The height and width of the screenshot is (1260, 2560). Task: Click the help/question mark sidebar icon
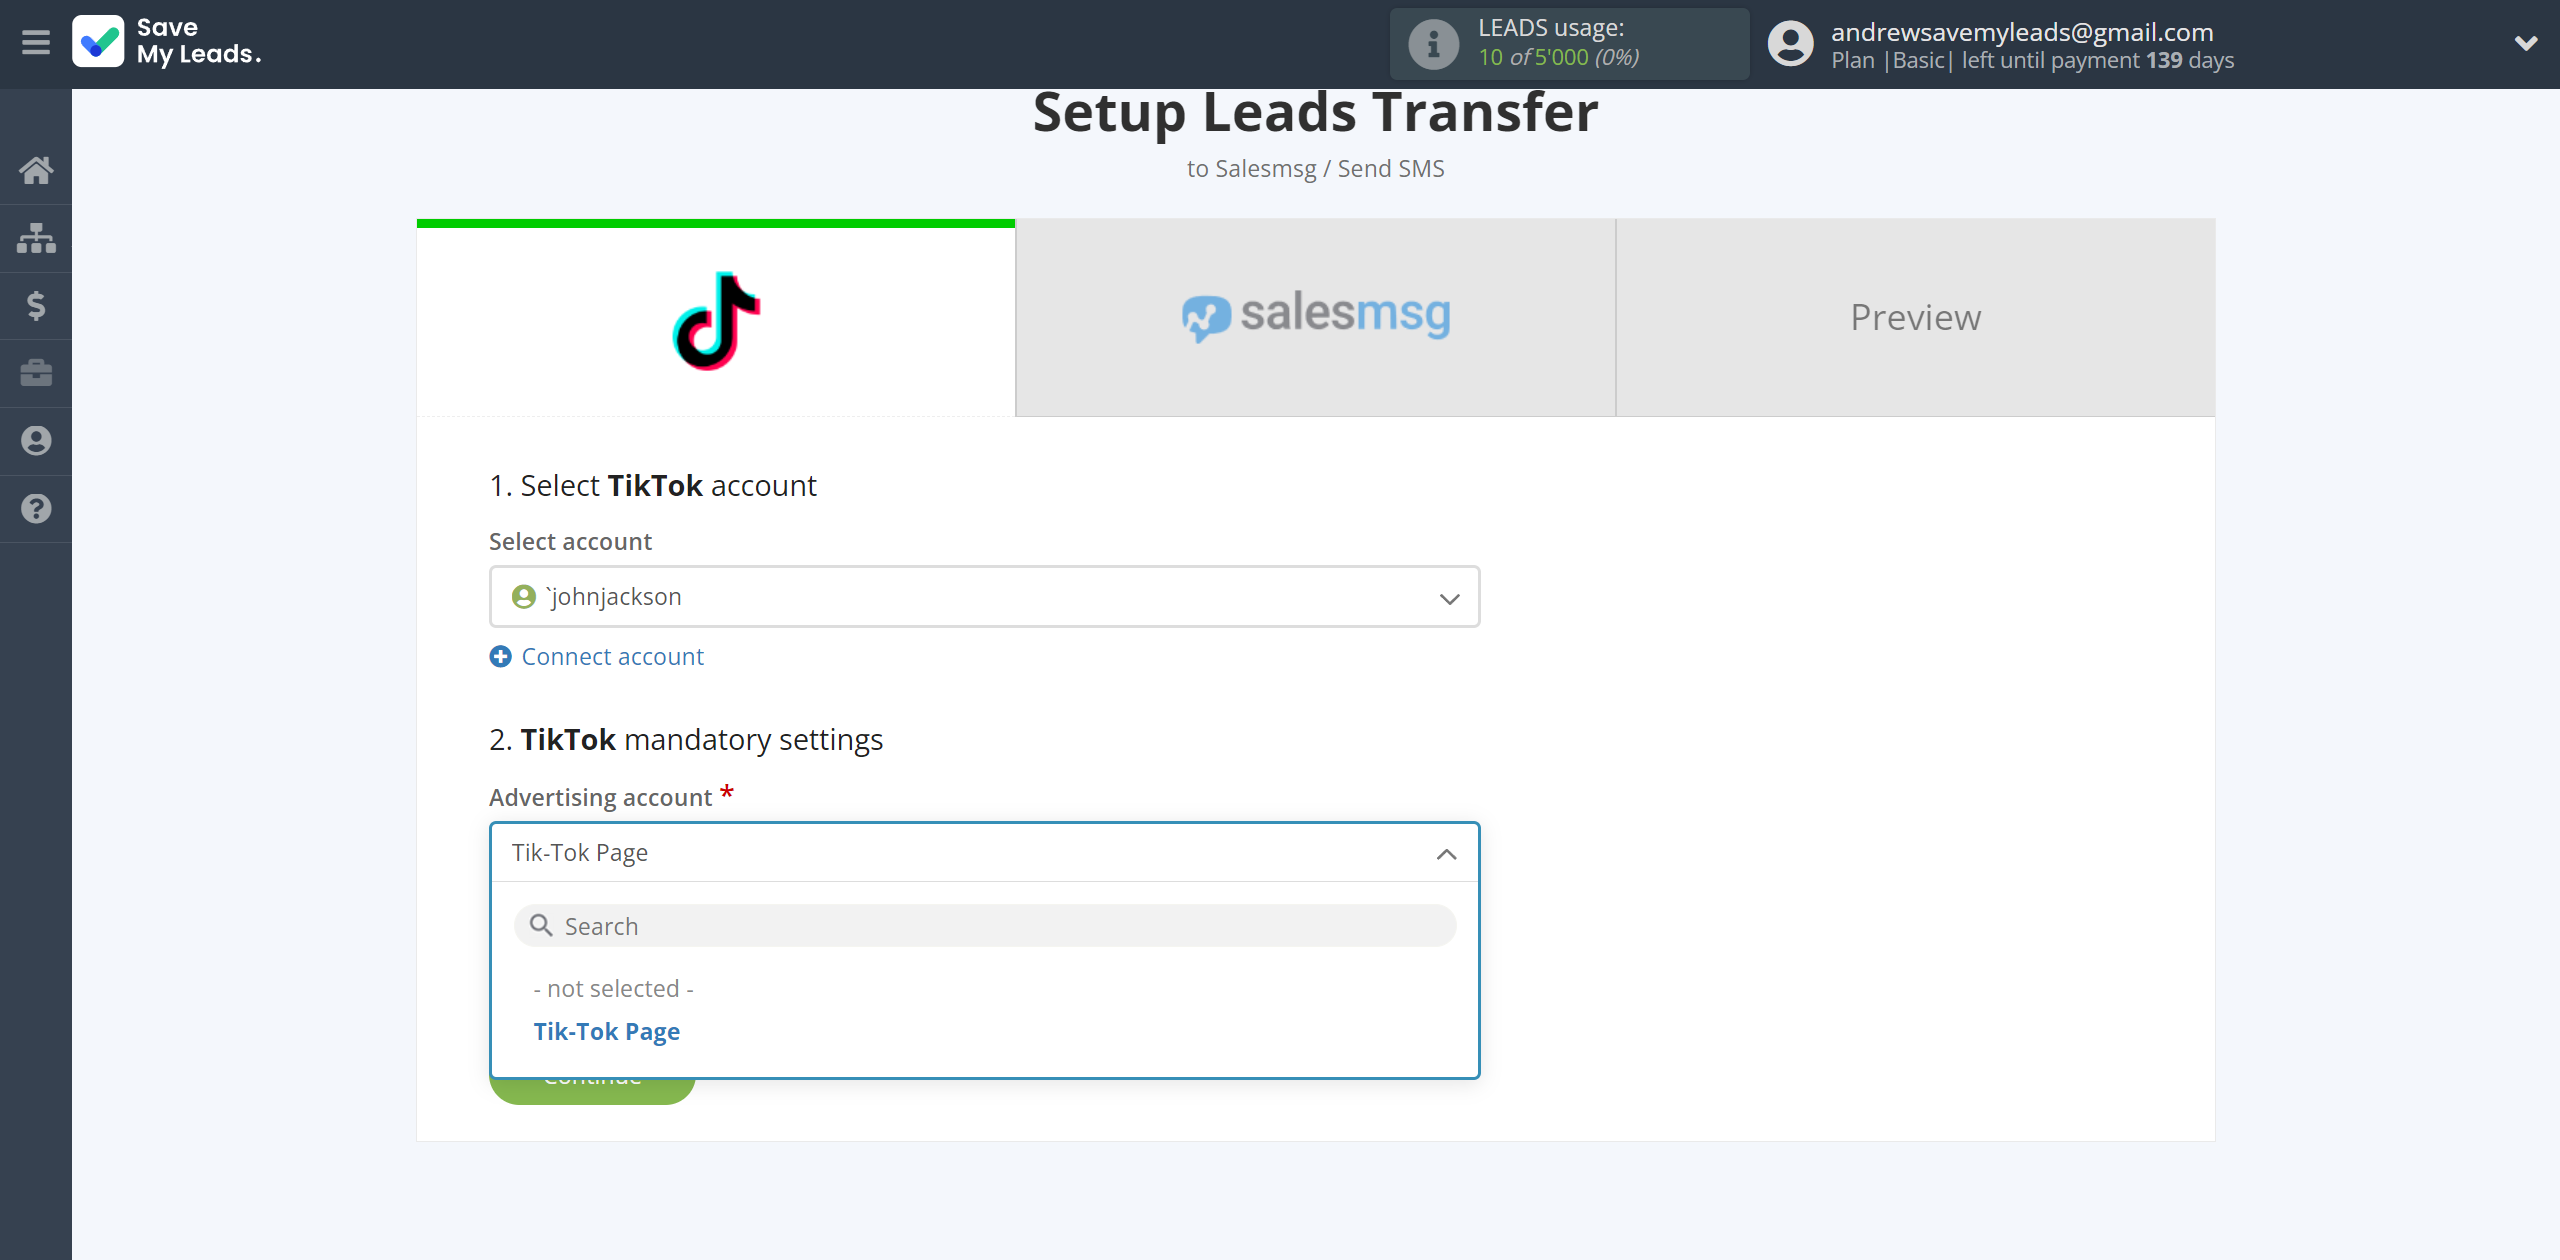click(x=36, y=509)
